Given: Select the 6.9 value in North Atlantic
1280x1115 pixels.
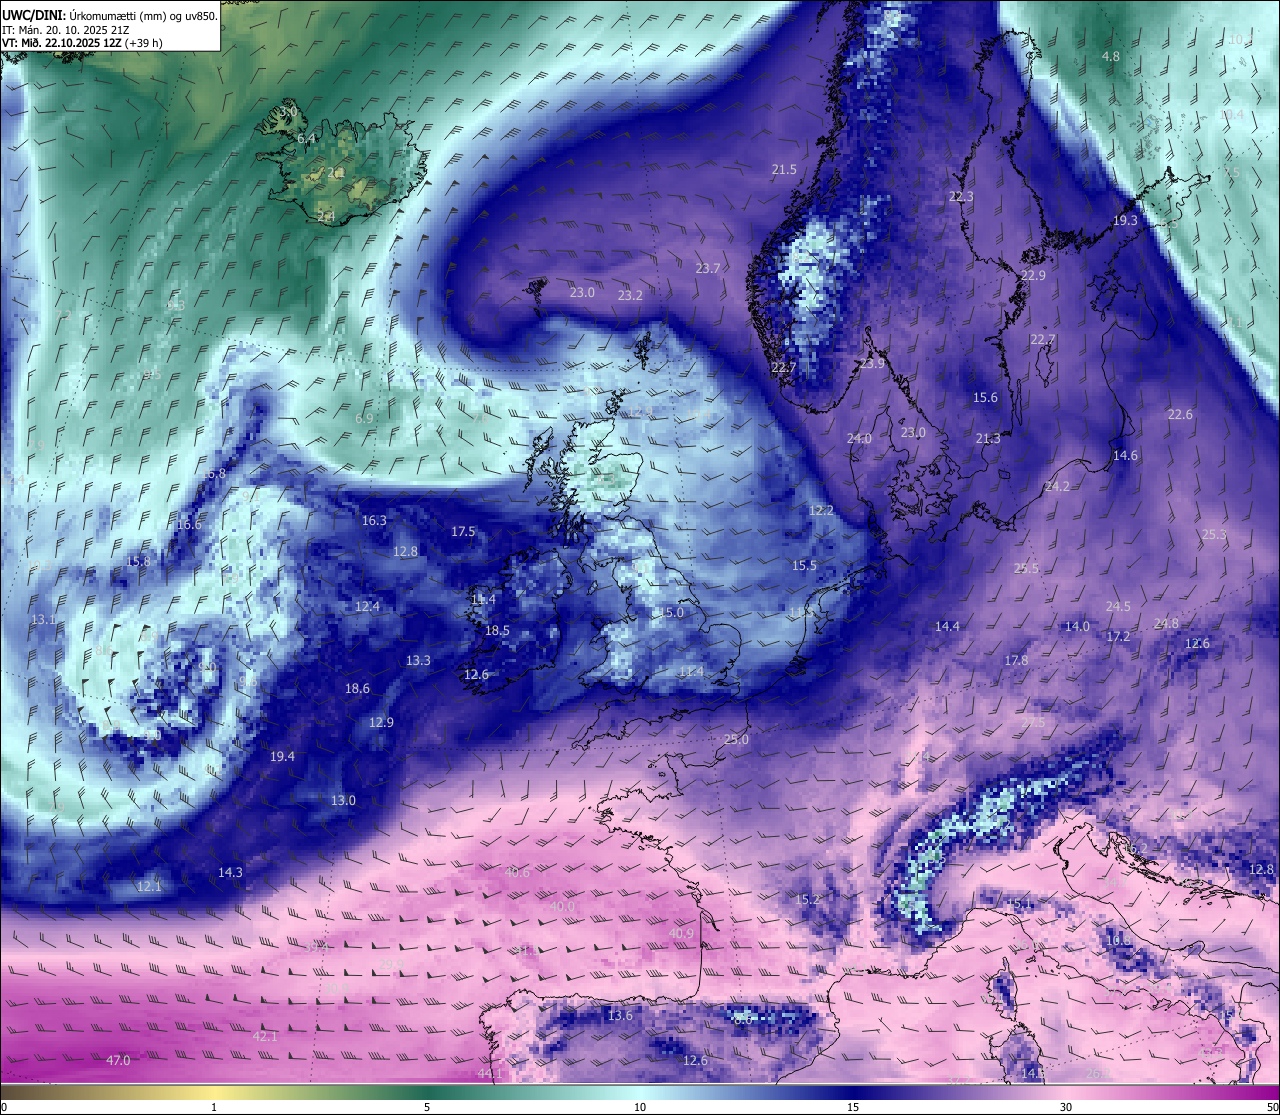Looking at the screenshot, I should click(x=364, y=418).
